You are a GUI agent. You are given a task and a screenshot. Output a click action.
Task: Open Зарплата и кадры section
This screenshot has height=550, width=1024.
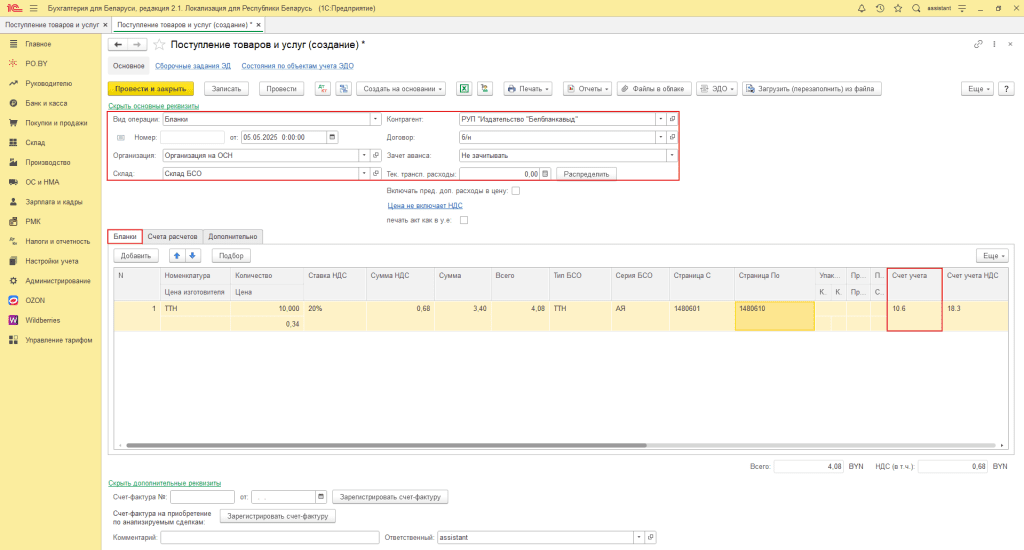click(x=54, y=202)
